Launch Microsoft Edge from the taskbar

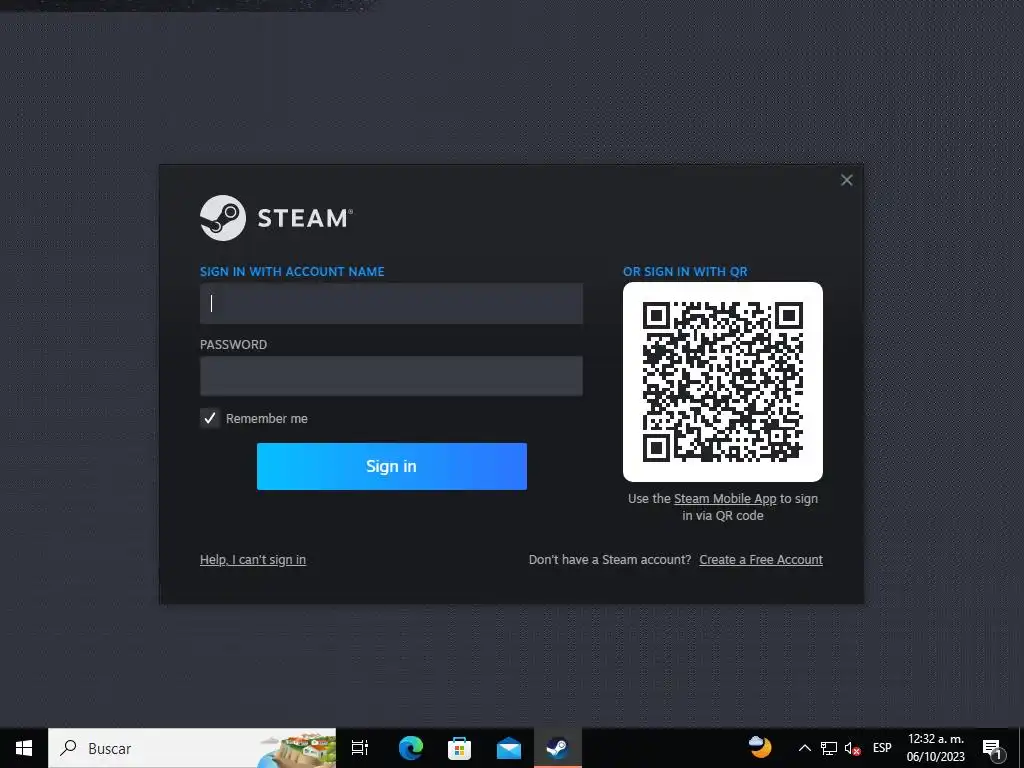click(x=411, y=748)
